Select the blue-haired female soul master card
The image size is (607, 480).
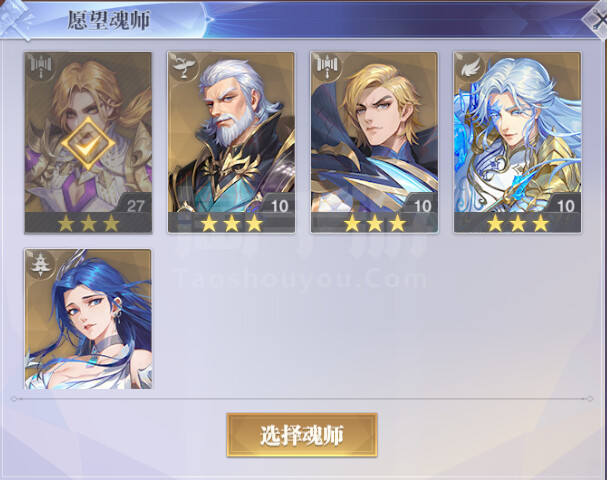(x=88, y=319)
